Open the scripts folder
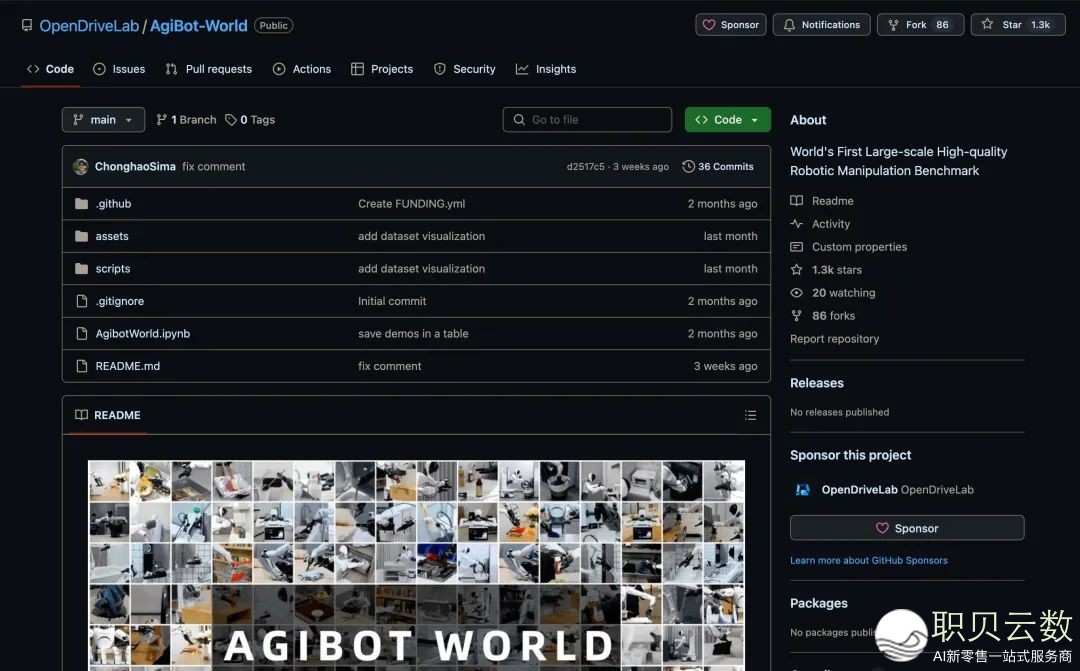 (x=113, y=269)
